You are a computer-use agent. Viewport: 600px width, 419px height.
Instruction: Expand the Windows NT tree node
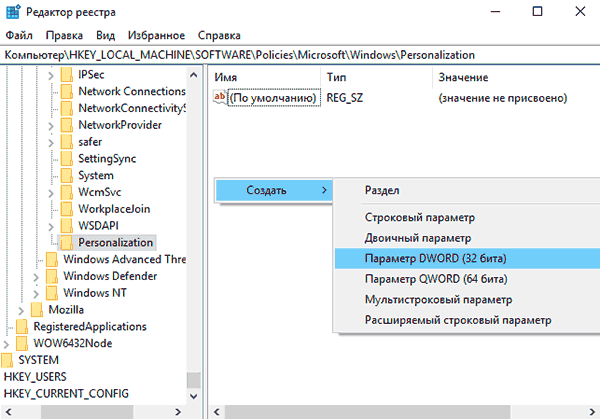point(36,294)
